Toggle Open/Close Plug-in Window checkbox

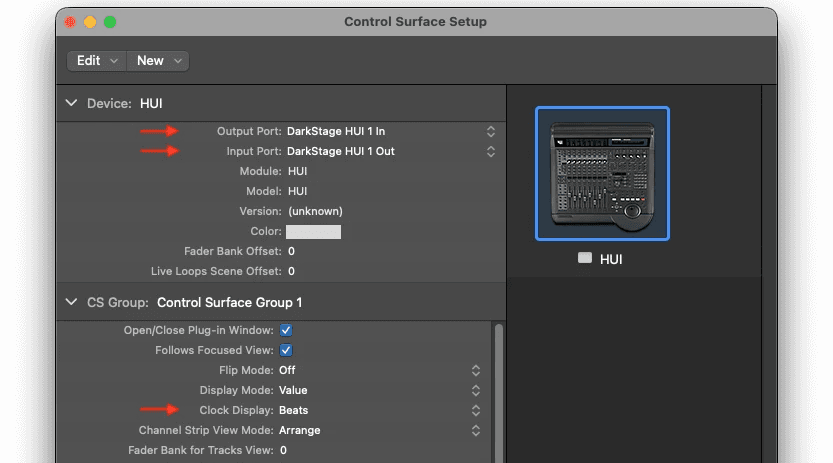pos(286,330)
